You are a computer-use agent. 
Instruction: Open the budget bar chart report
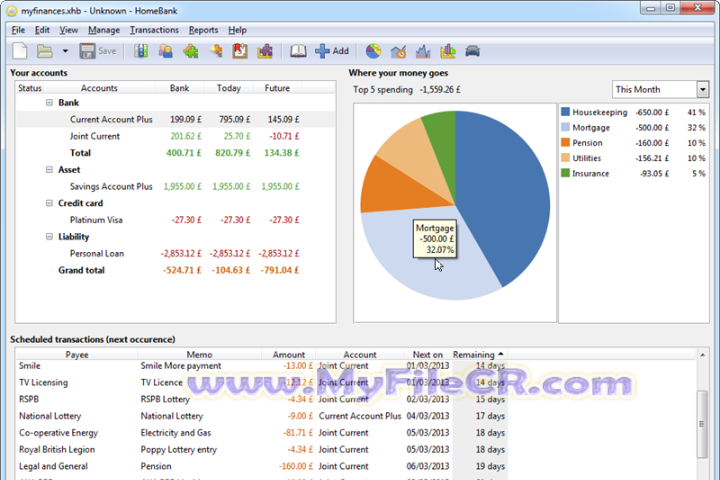(x=448, y=51)
